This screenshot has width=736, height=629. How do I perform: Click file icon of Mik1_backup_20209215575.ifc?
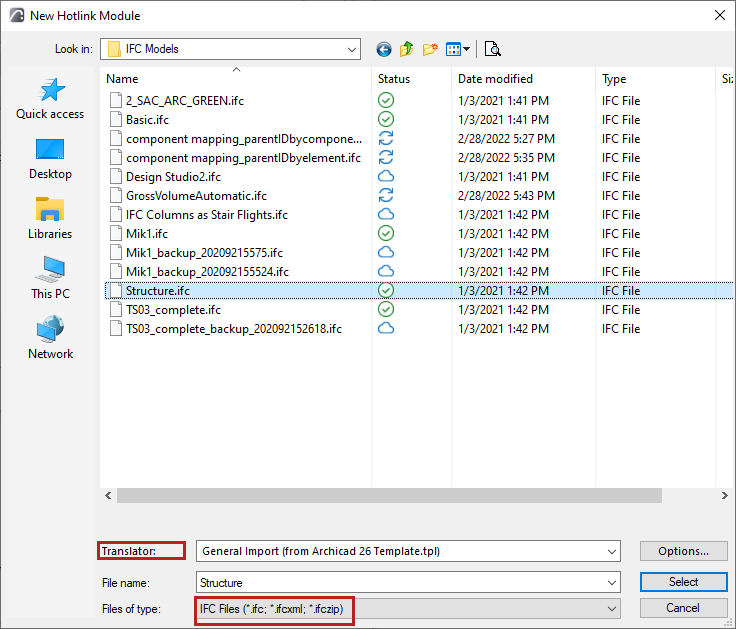(x=115, y=253)
